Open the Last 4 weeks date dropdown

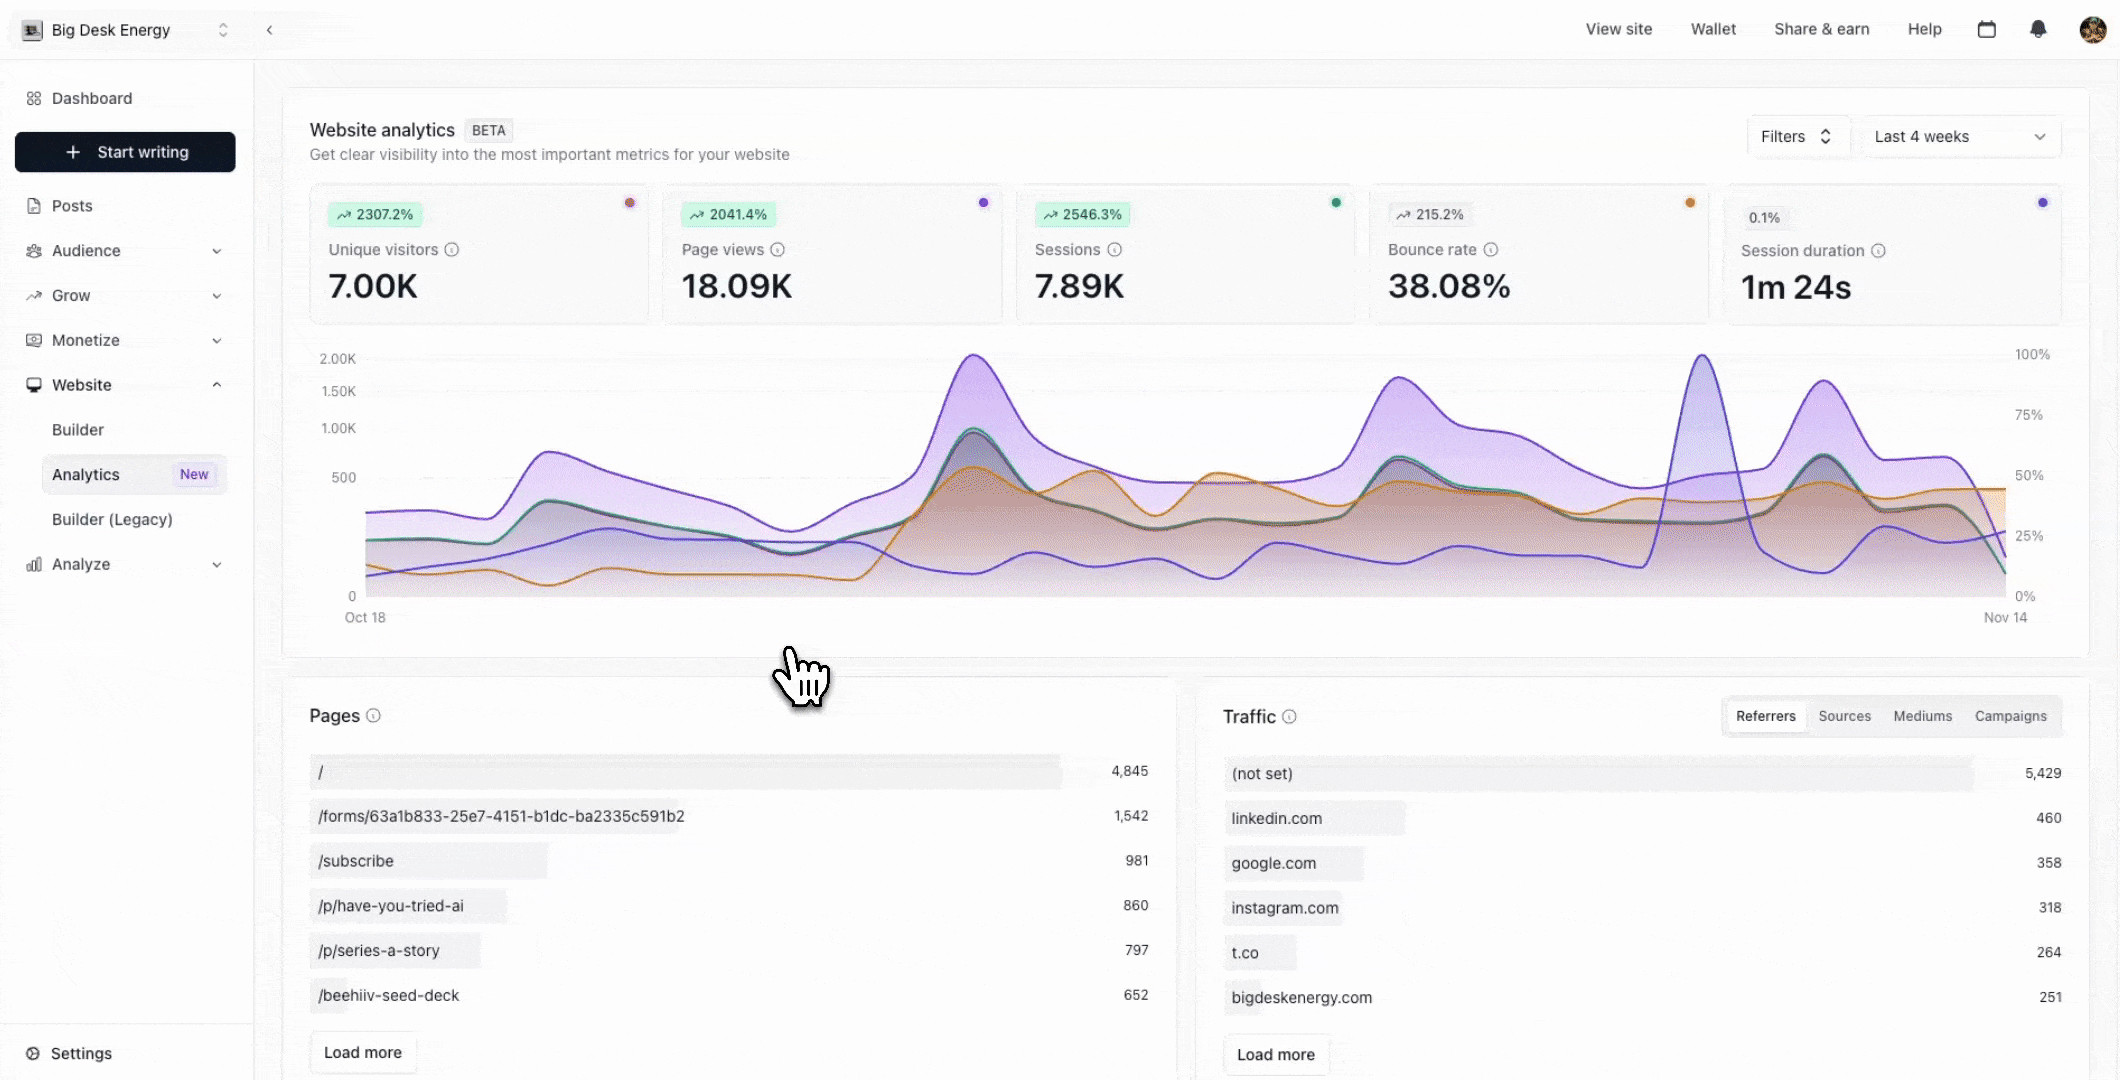(x=1959, y=137)
